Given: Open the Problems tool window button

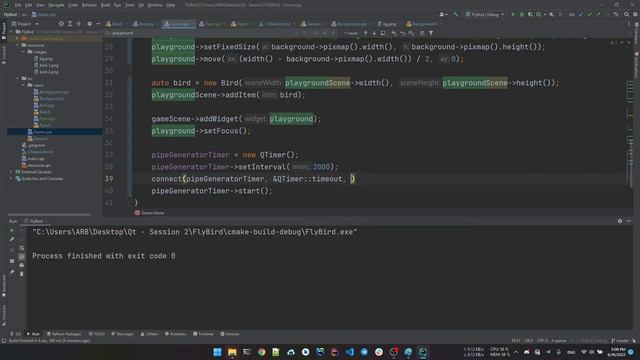Looking at the screenshot, I should click(x=176, y=334).
